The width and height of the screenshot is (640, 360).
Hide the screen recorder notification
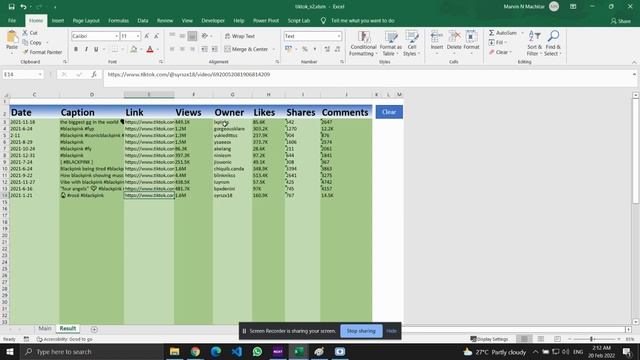click(391, 331)
